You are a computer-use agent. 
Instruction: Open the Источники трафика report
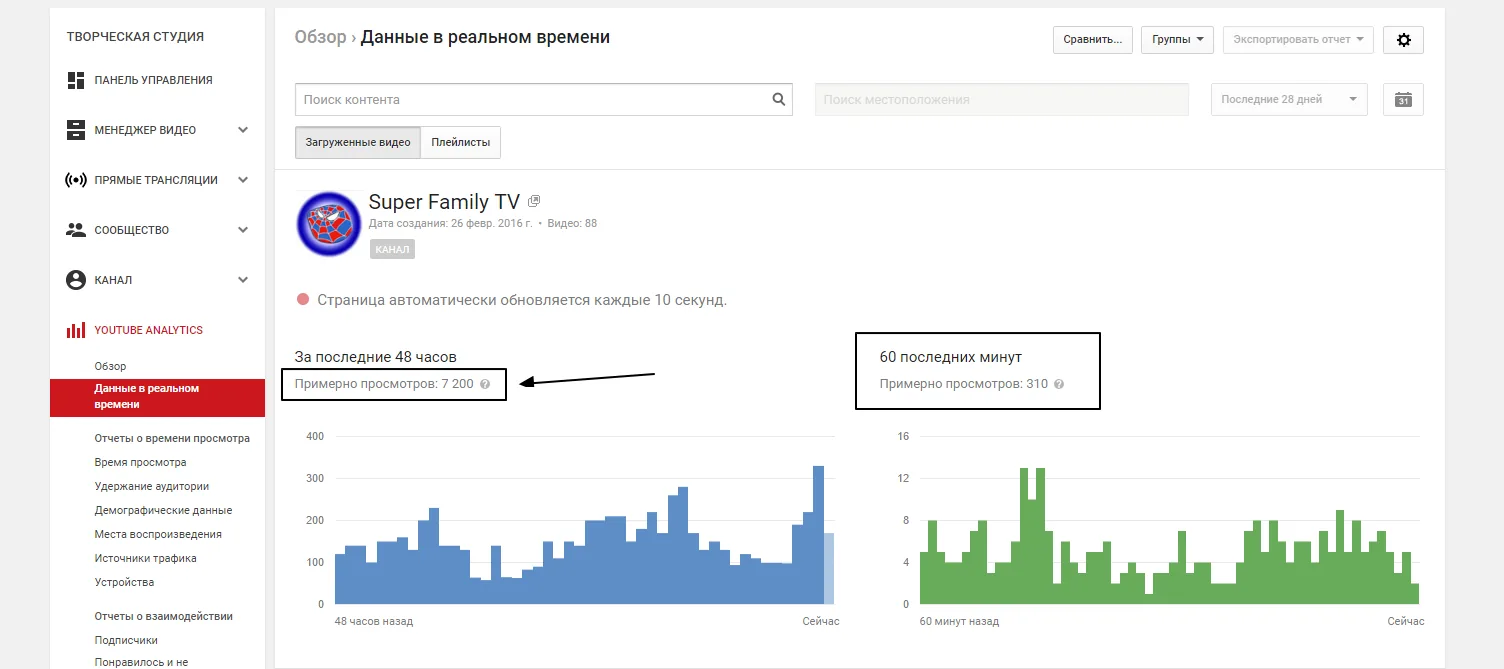[145, 558]
